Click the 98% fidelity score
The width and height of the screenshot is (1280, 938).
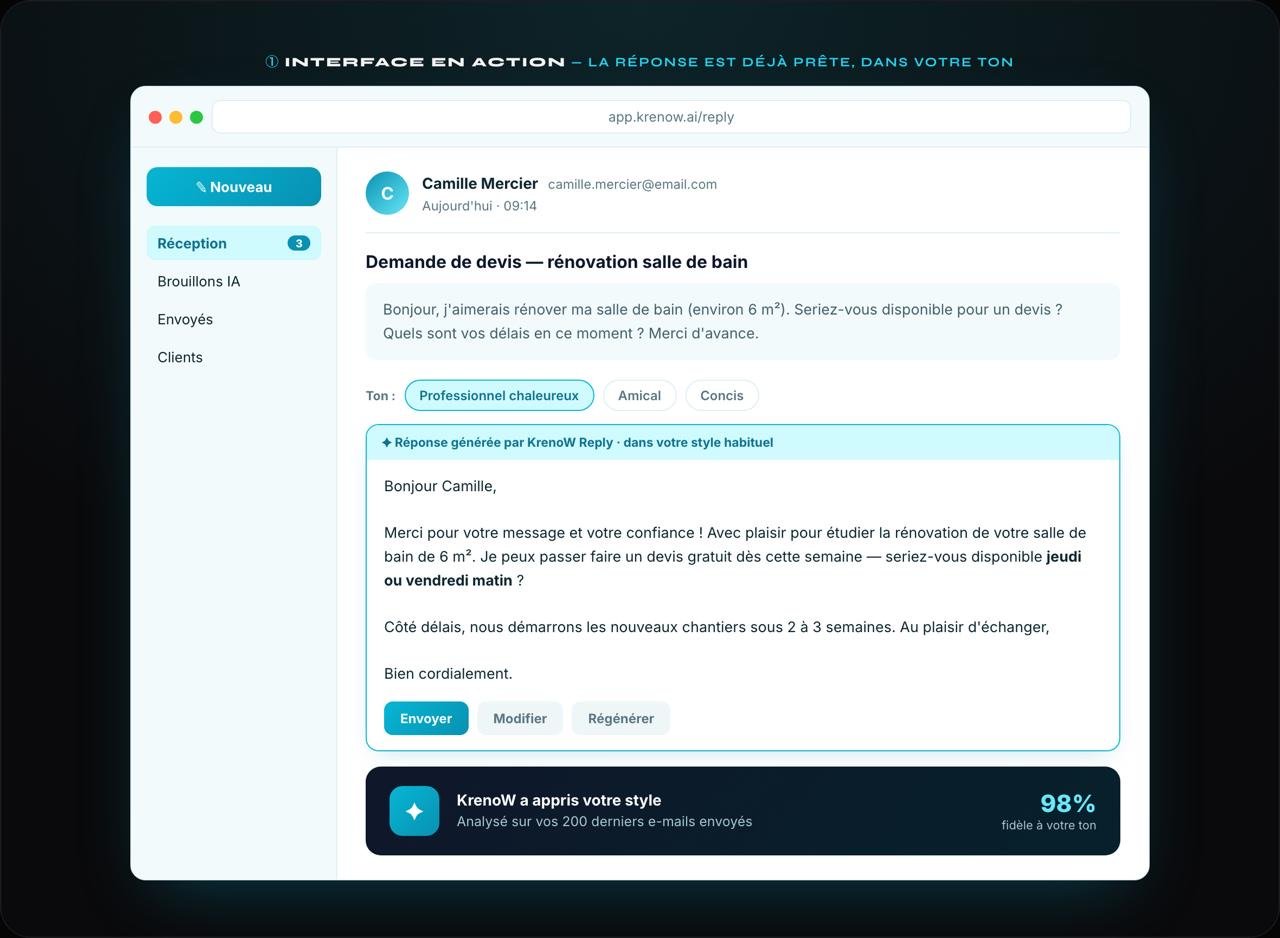1068,803
